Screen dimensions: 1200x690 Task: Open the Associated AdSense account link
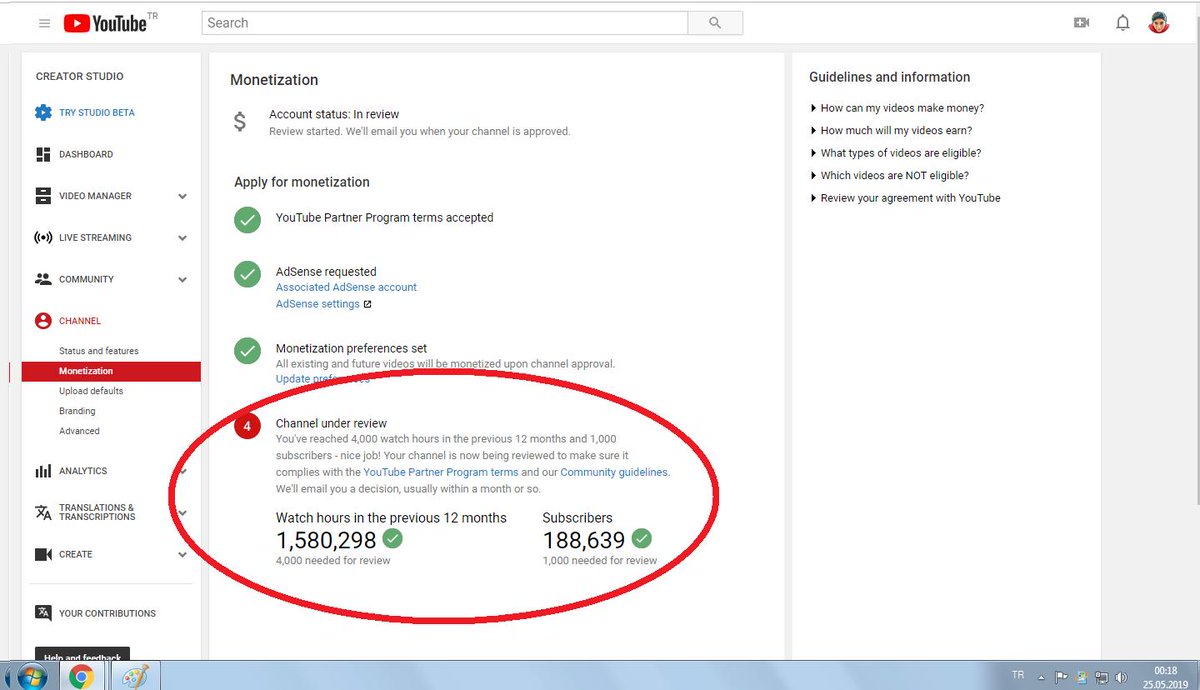click(x=346, y=287)
